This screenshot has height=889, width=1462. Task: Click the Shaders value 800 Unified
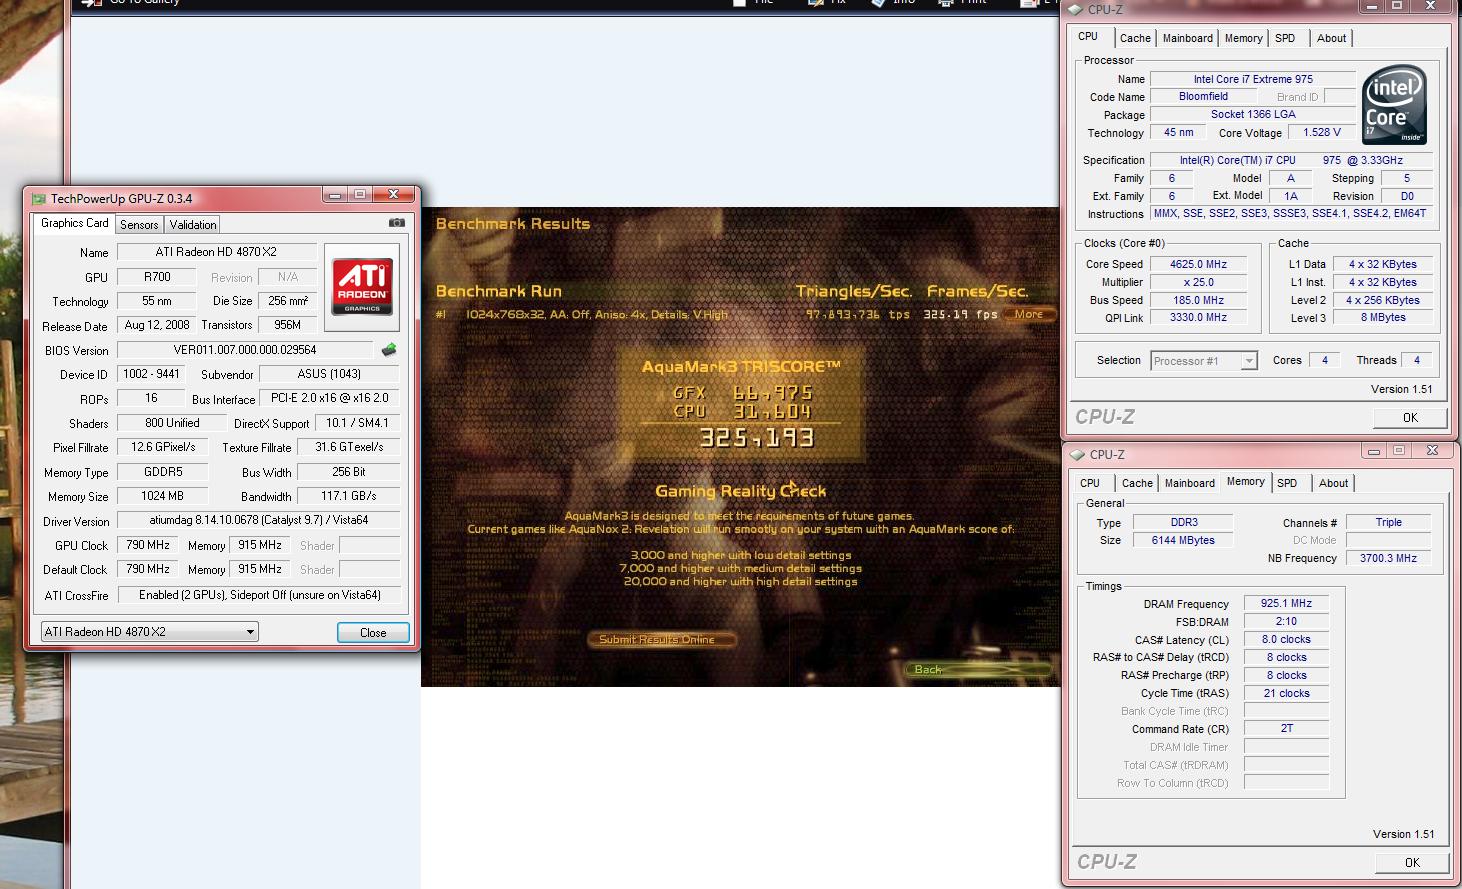click(x=172, y=423)
